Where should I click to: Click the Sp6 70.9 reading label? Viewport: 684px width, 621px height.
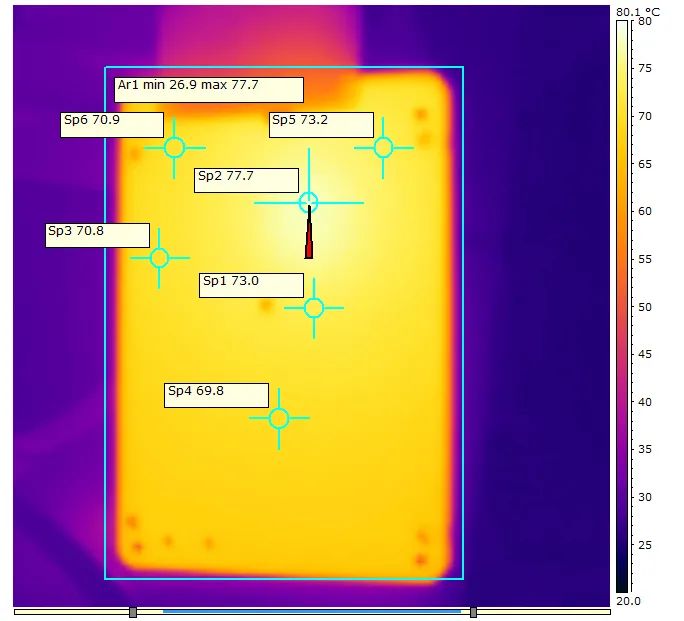111,124
